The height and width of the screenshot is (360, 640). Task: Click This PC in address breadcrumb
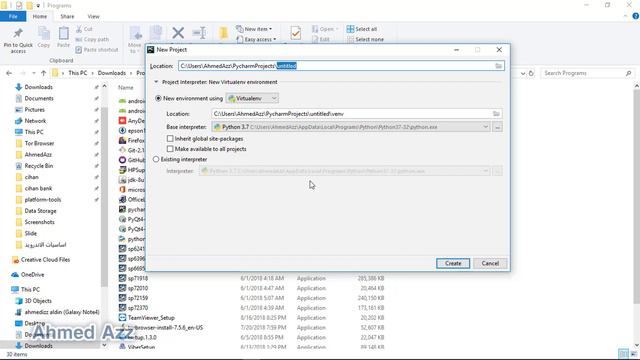pos(78,73)
